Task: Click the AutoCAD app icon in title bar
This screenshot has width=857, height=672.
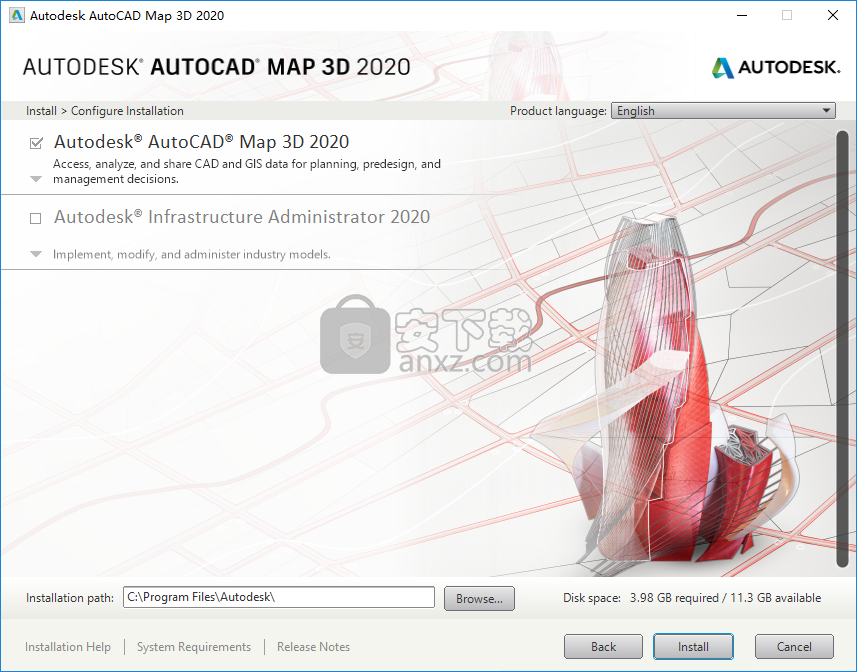Action: [17, 15]
